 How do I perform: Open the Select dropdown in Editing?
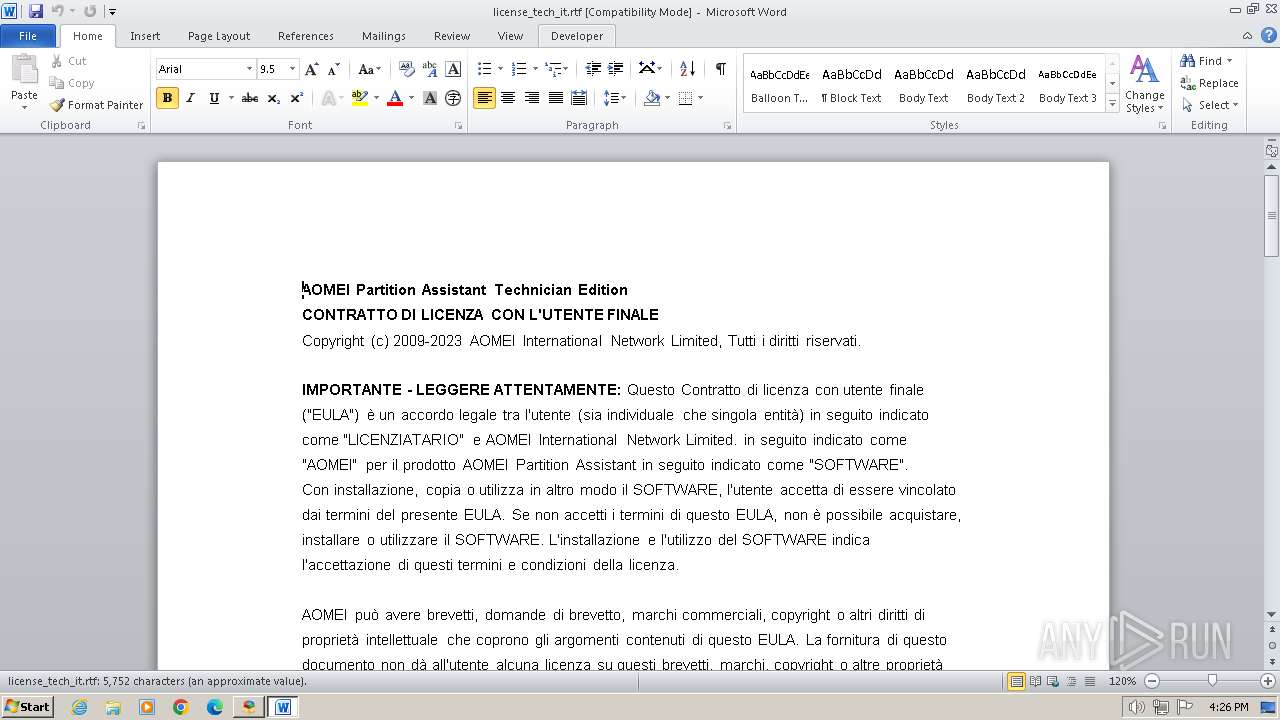pyautogui.click(x=1208, y=105)
